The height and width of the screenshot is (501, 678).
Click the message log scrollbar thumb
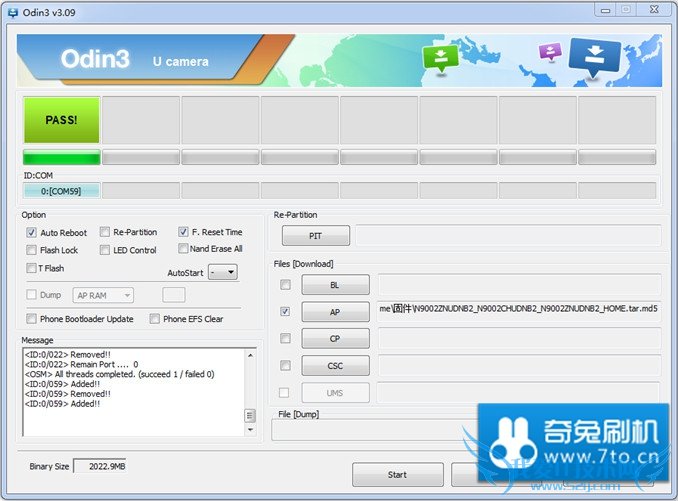pyautogui.click(x=250, y=416)
